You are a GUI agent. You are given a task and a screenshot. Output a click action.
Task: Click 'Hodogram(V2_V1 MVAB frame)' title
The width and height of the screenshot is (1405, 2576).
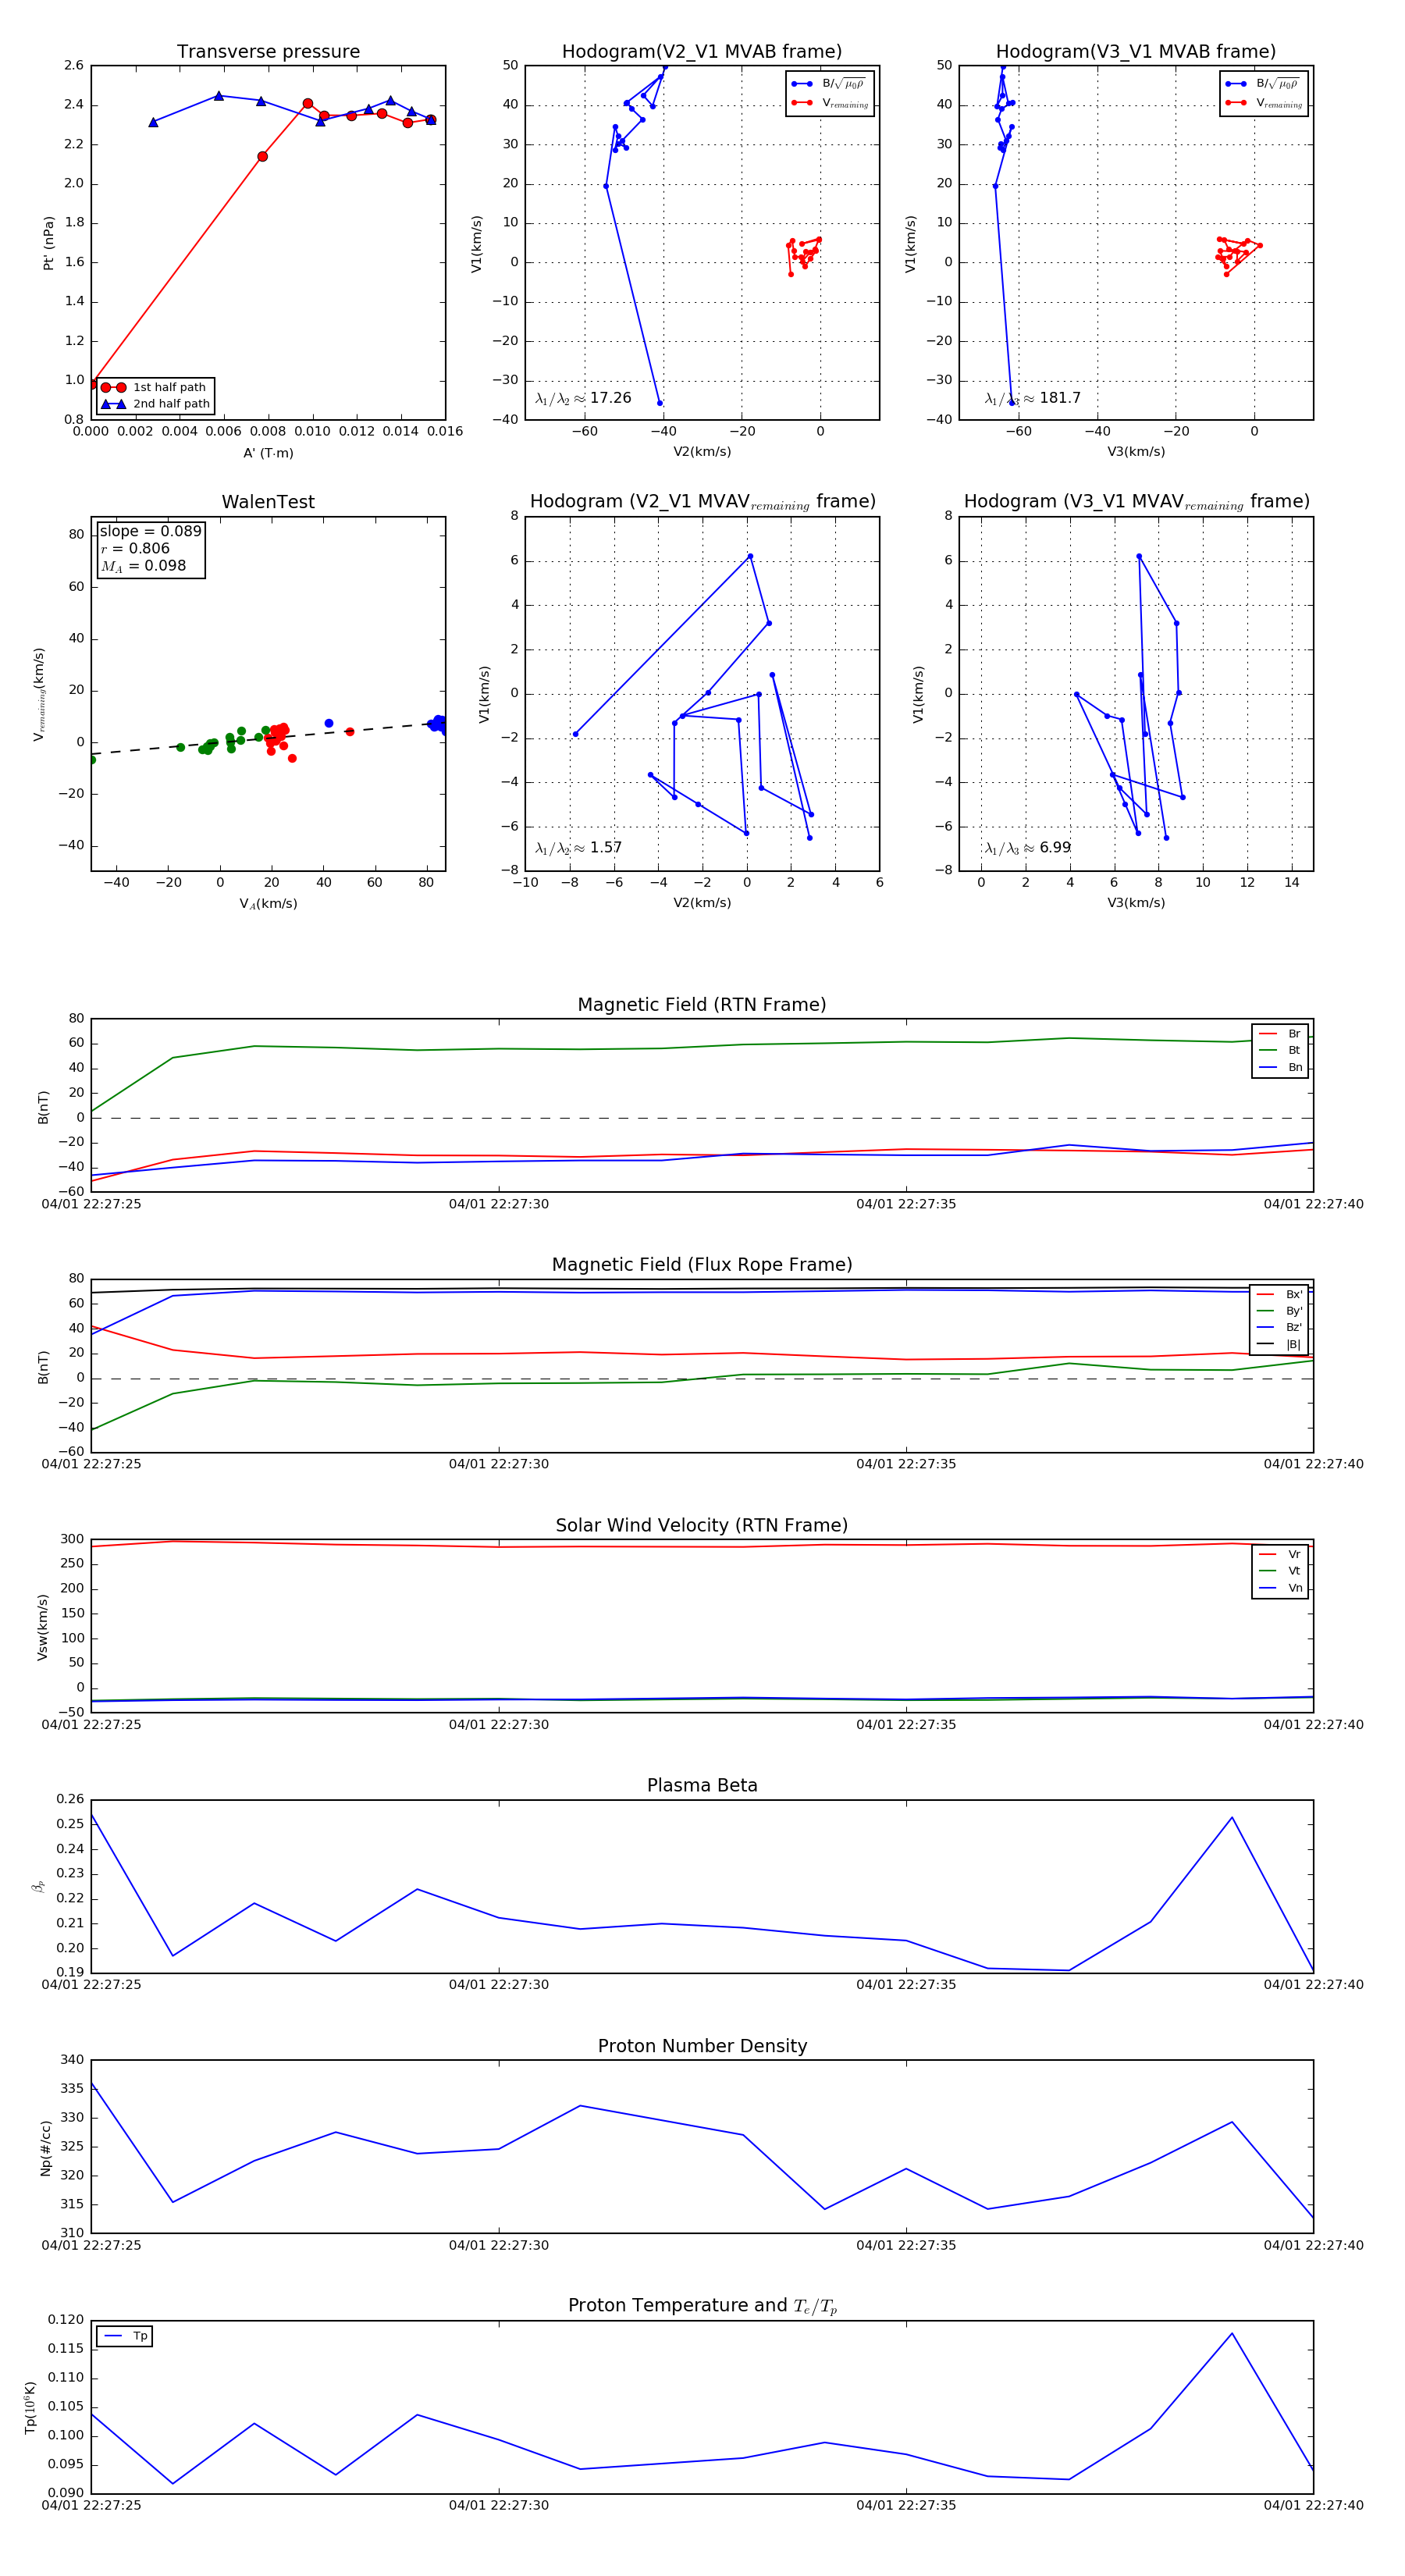click(702, 52)
